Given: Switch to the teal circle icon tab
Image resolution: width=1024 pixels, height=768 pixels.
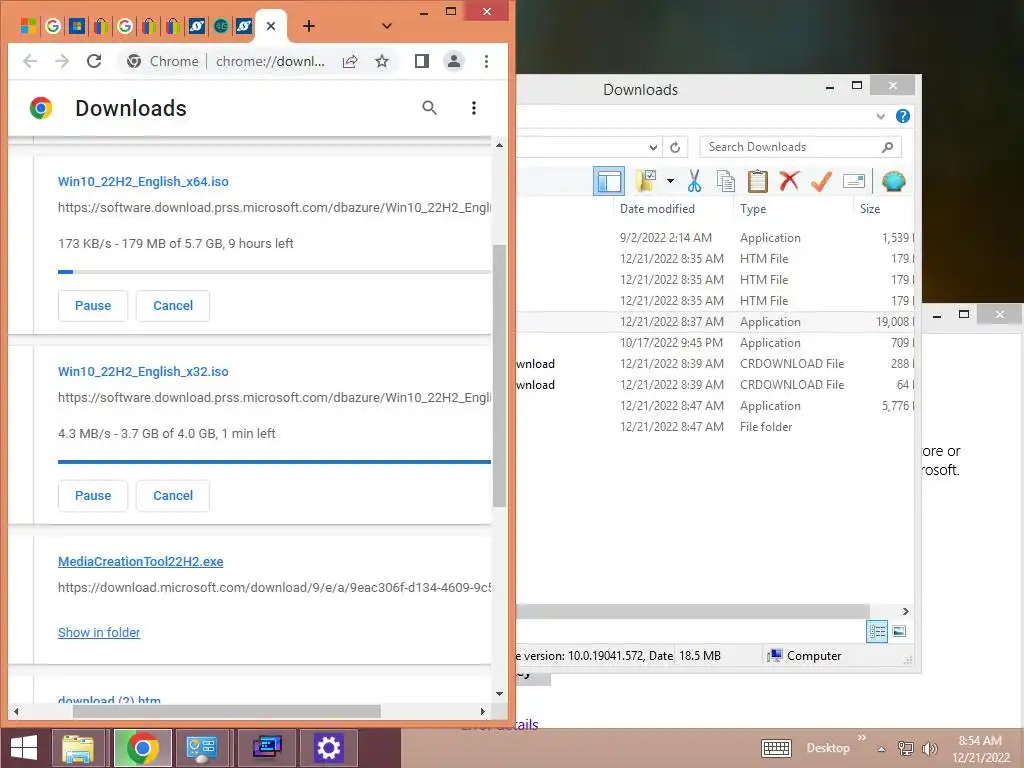Looking at the screenshot, I should tap(221, 26).
